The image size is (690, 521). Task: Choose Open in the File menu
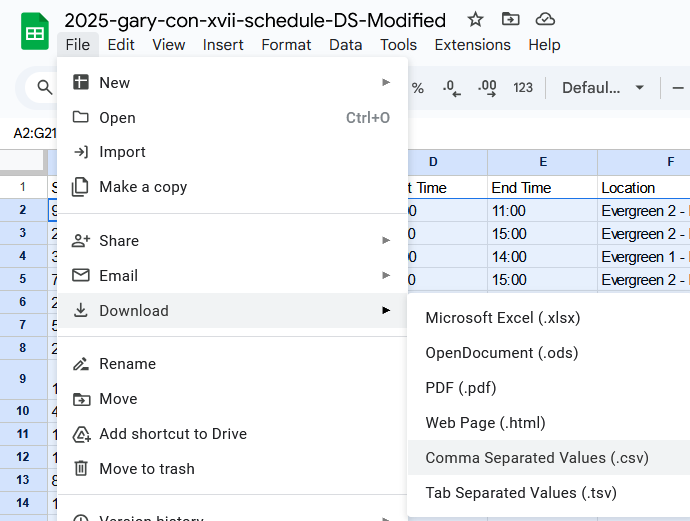(x=232, y=117)
